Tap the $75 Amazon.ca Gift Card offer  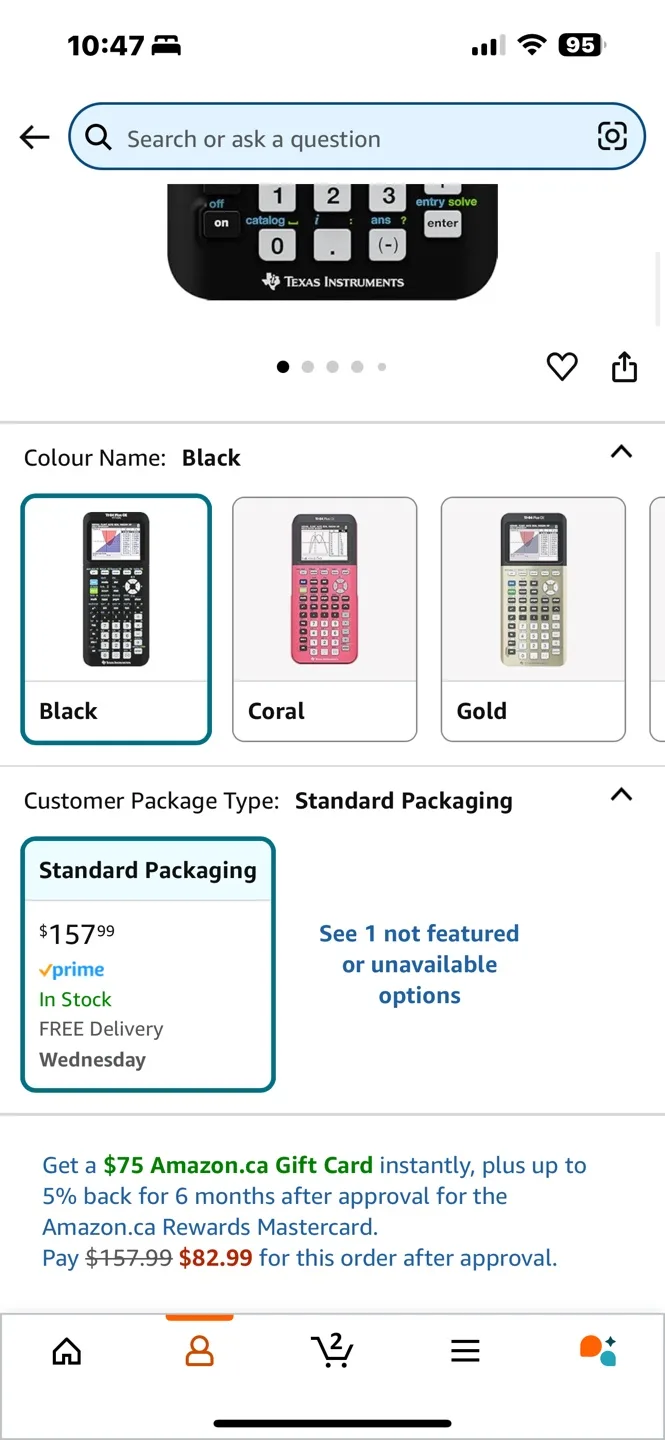click(x=238, y=1164)
